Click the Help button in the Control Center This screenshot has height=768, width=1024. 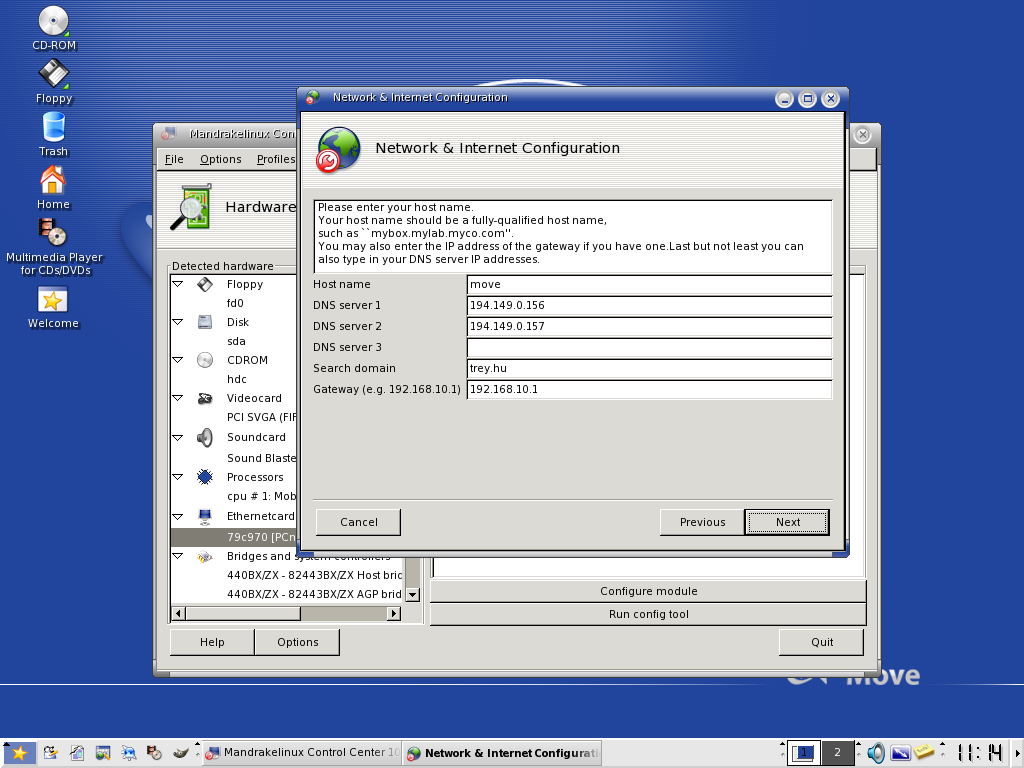point(212,642)
